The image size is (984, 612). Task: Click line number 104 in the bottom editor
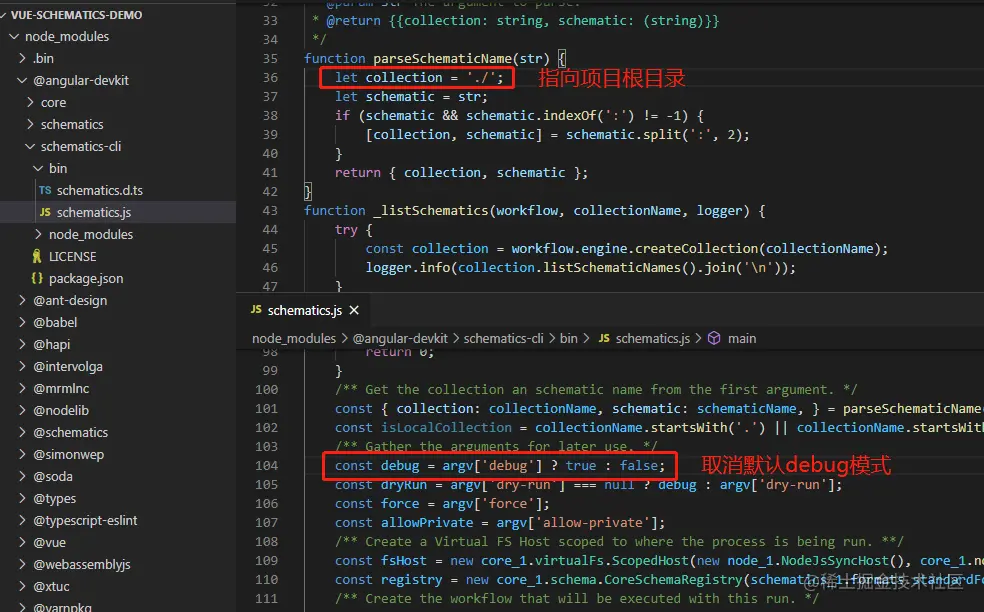click(266, 466)
